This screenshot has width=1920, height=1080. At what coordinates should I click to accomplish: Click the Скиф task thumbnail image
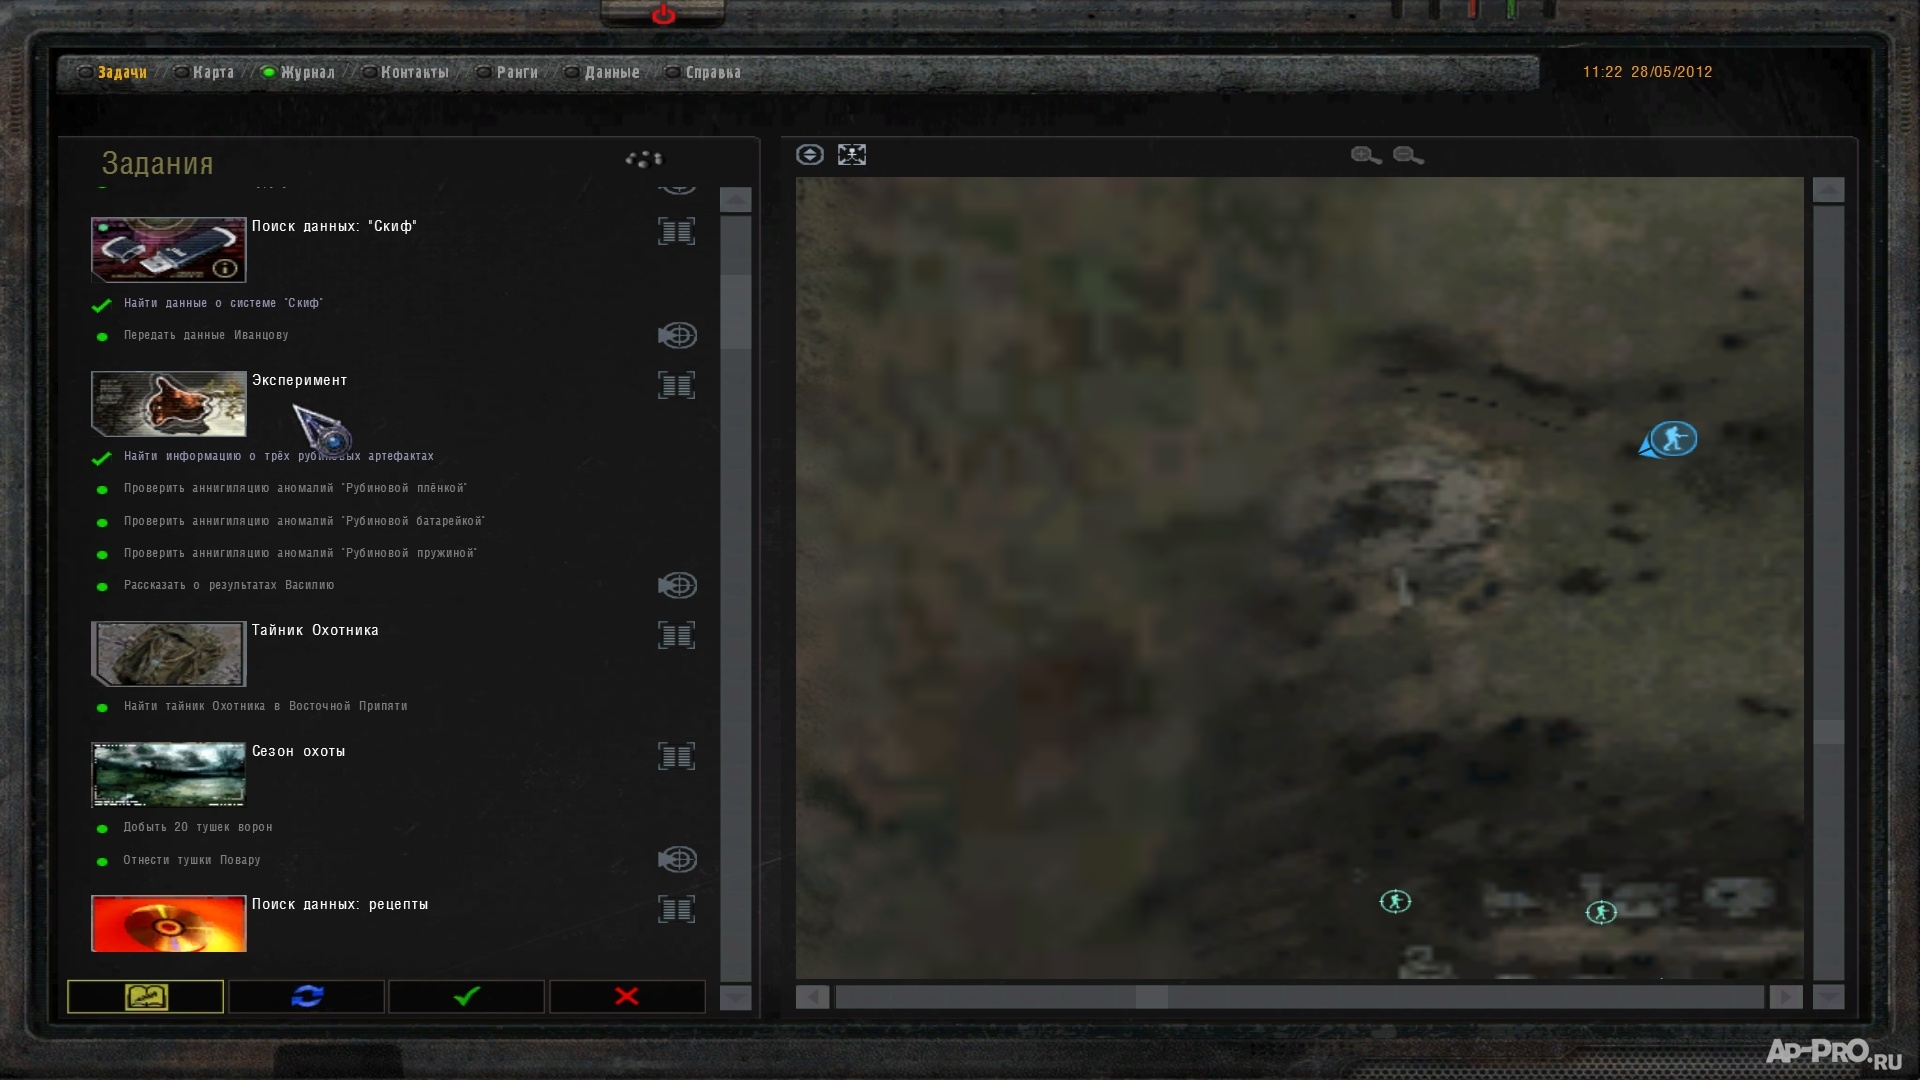pyautogui.click(x=168, y=249)
